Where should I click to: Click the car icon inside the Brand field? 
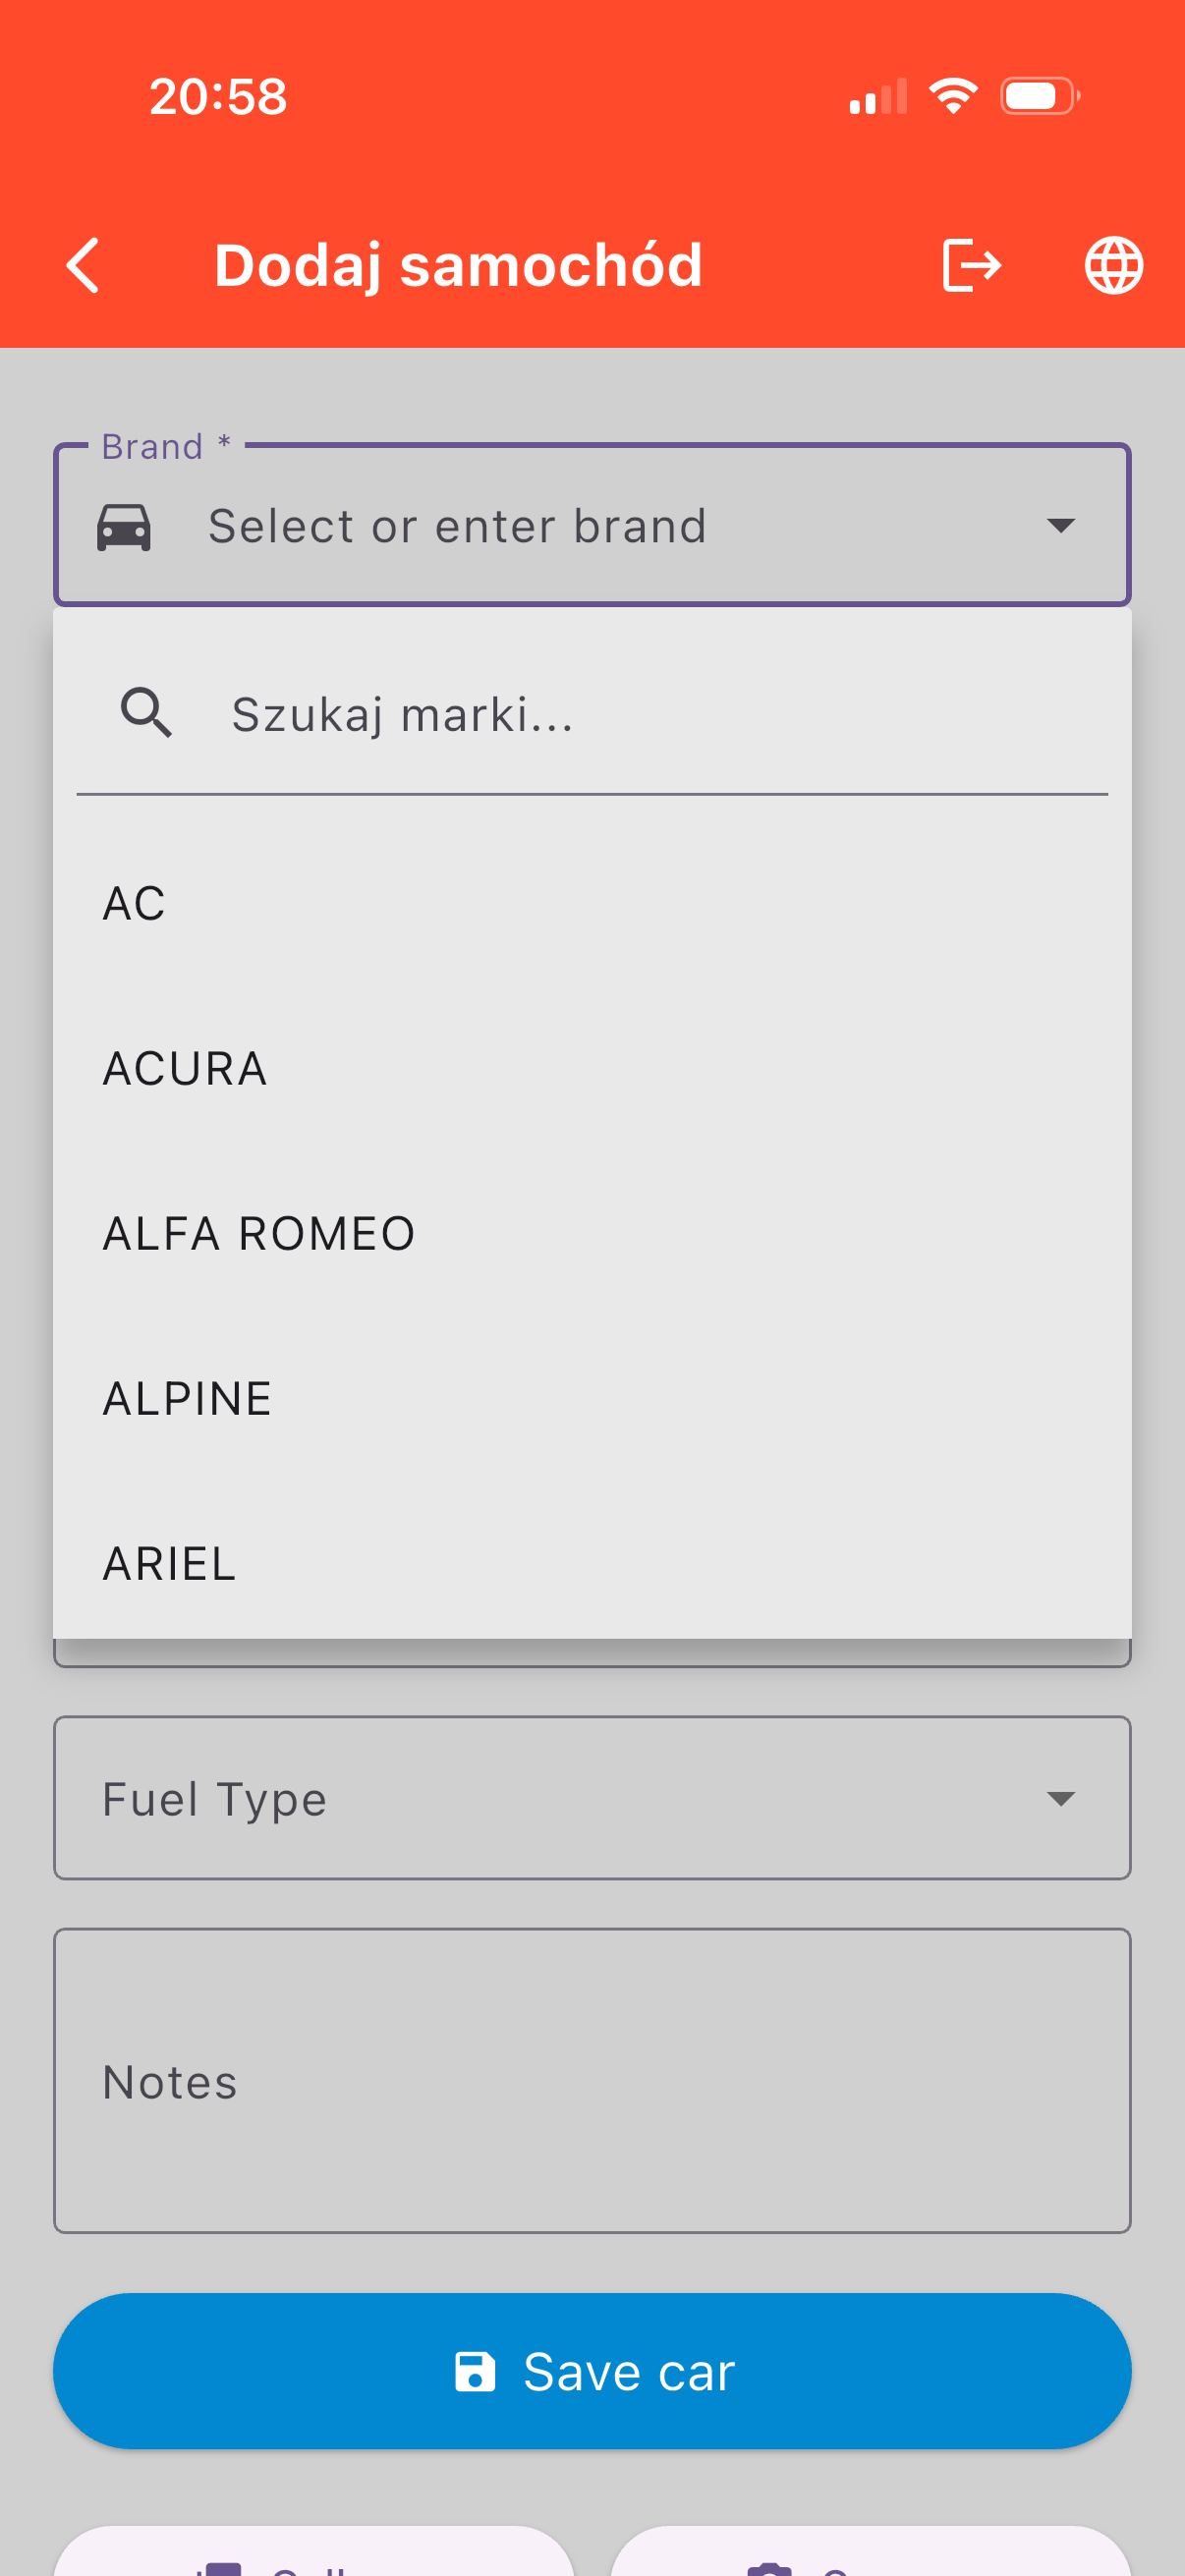coord(124,525)
